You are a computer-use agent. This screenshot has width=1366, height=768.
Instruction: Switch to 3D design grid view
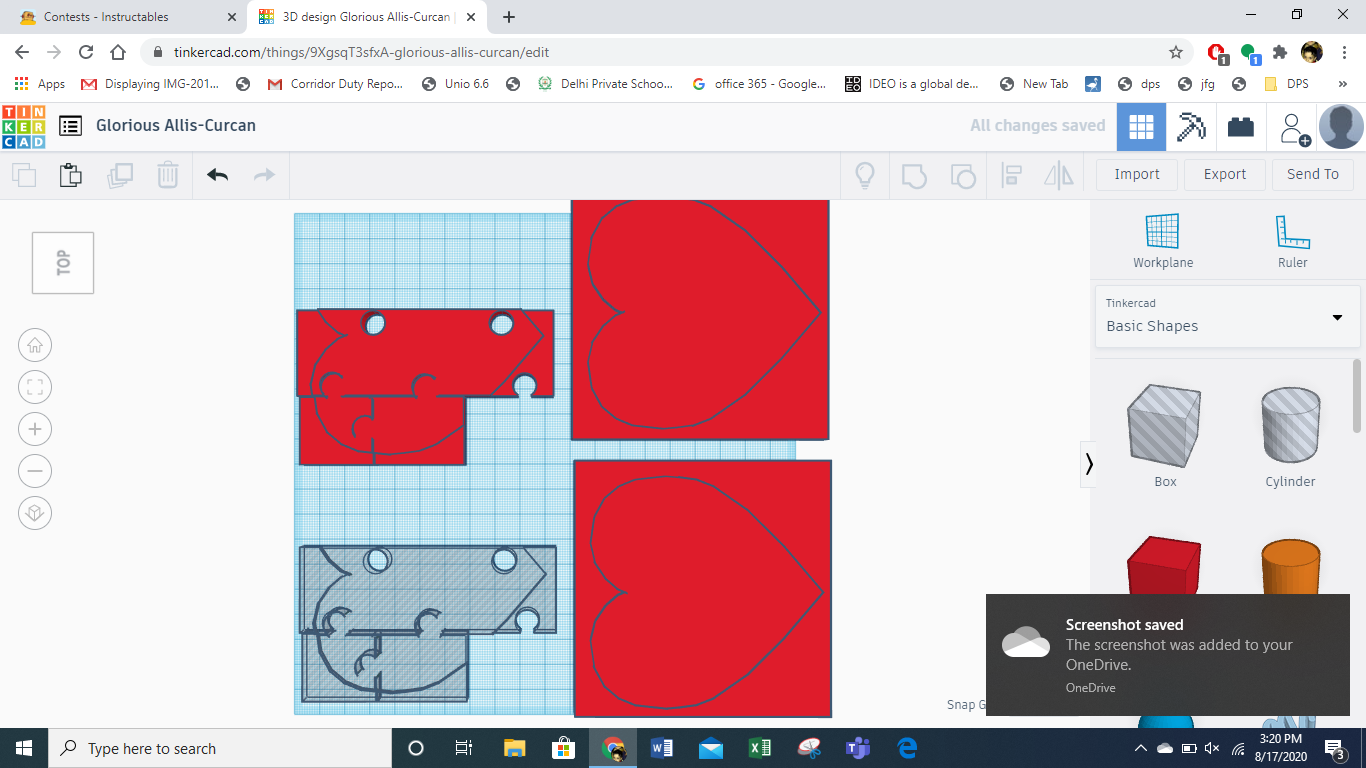click(1141, 127)
